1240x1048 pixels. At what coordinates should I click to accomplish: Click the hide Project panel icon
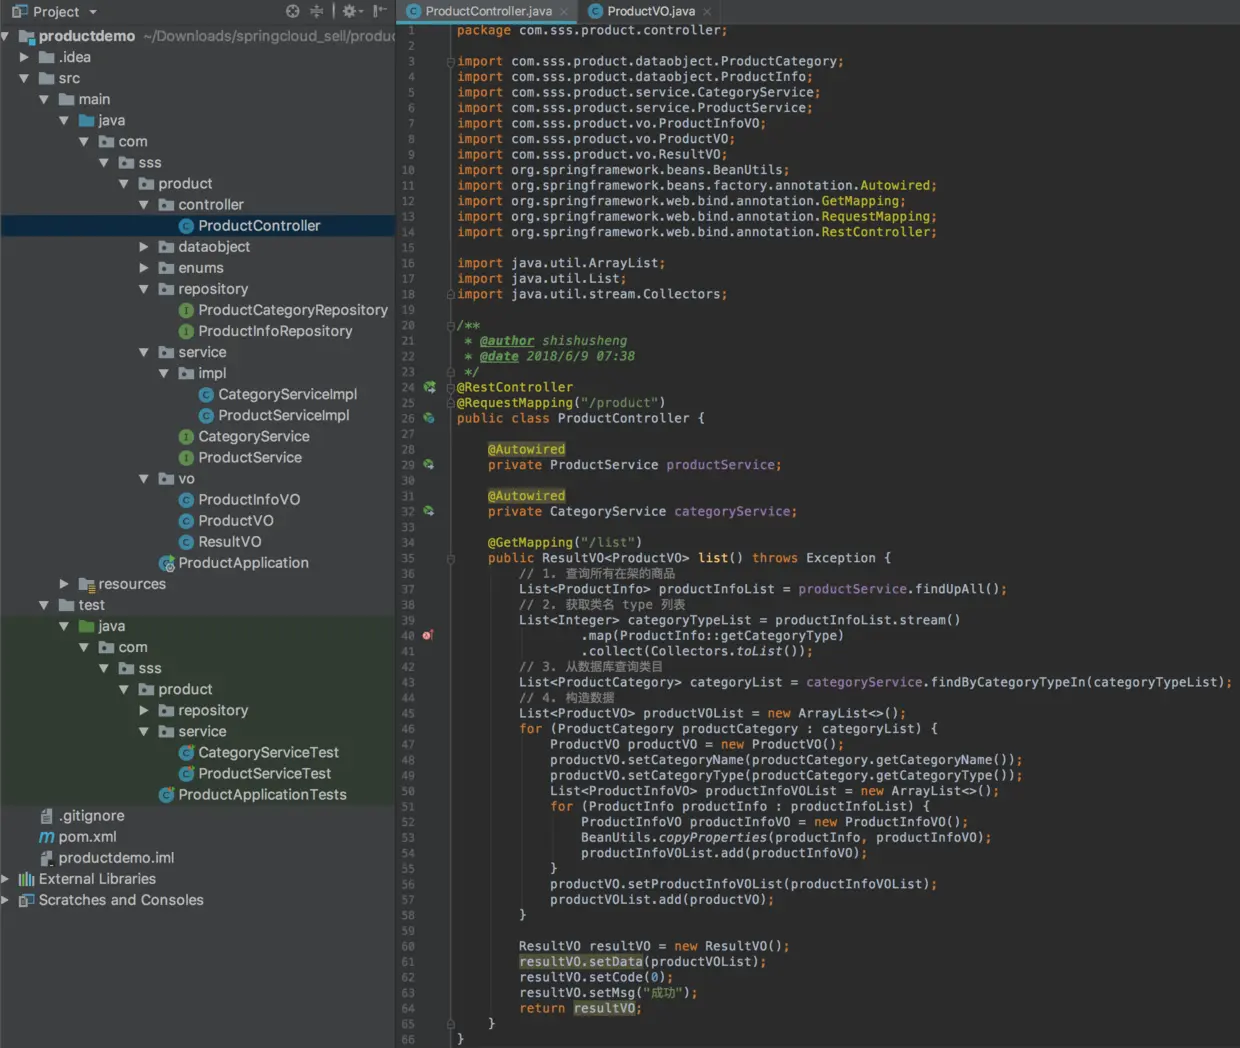[x=379, y=11]
